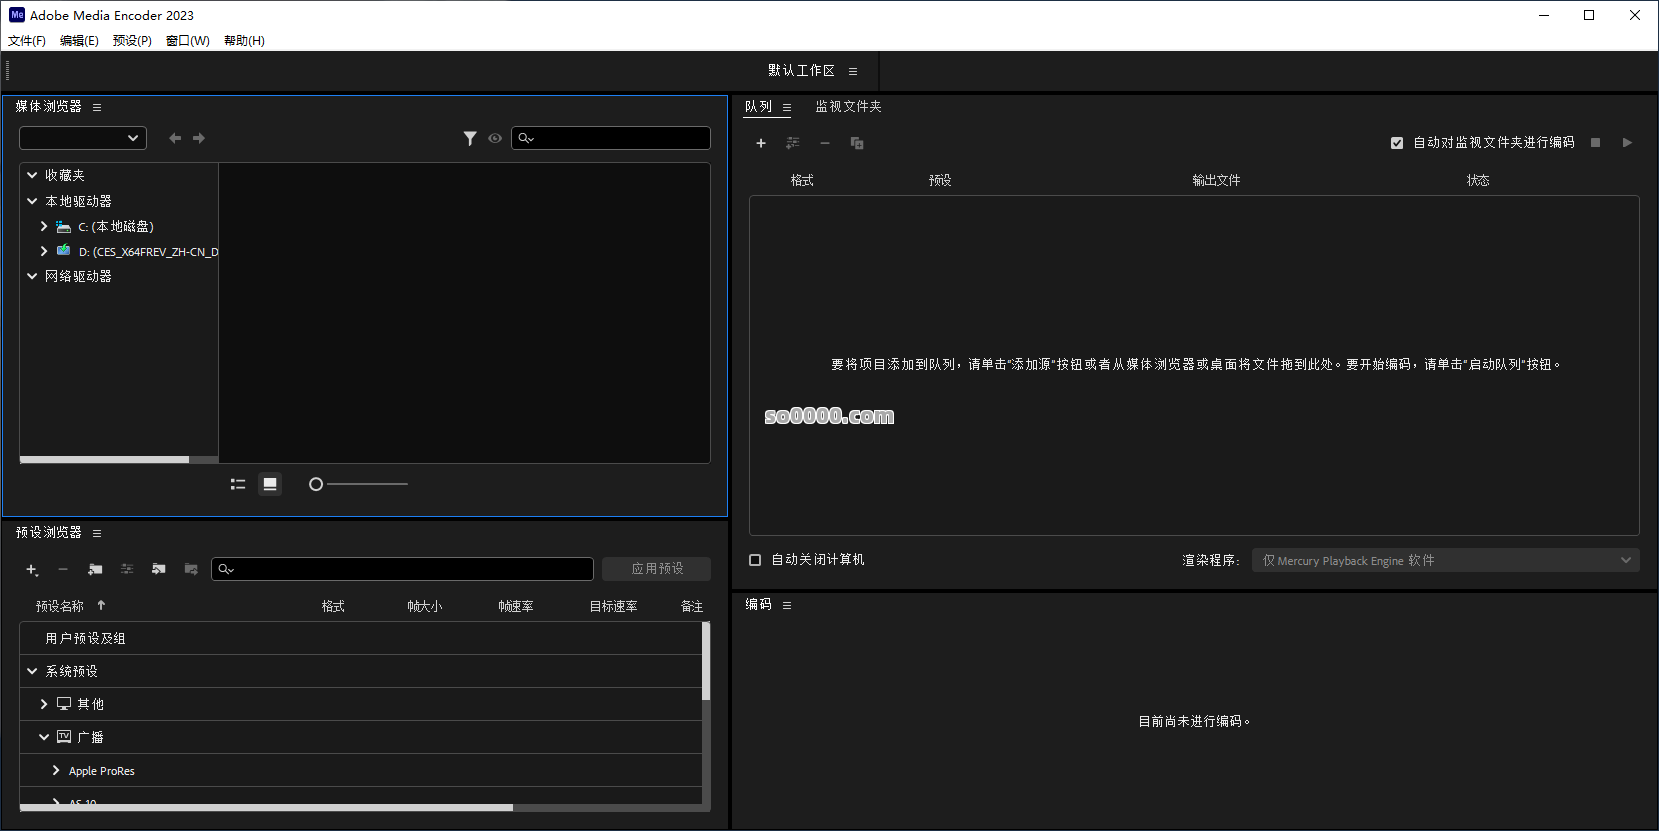Select the 其他 monitor icon
The width and height of the screenshot is (1659, 831).
point(64,704)
